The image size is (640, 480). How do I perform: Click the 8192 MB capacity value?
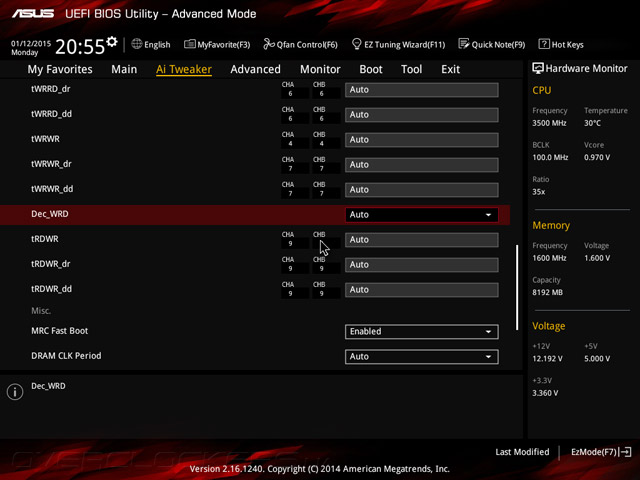pos(547,292)
